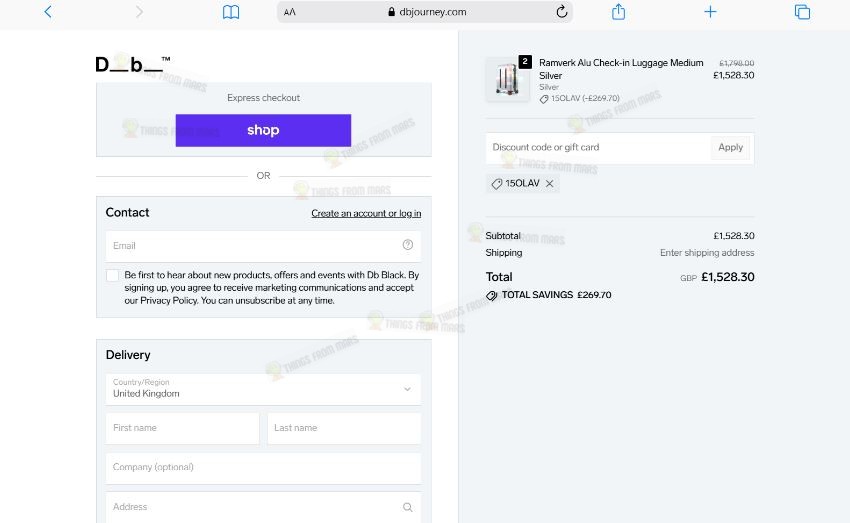The height and width of the screenshot is (523, 850).
Task: Remove the 15OLAV code with X
Action: coord(550,184)
